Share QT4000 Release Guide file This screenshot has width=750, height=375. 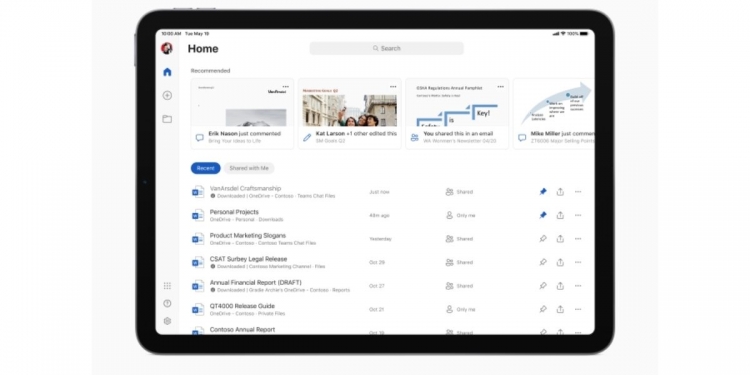pyautogui.click(x=560, y=309)
